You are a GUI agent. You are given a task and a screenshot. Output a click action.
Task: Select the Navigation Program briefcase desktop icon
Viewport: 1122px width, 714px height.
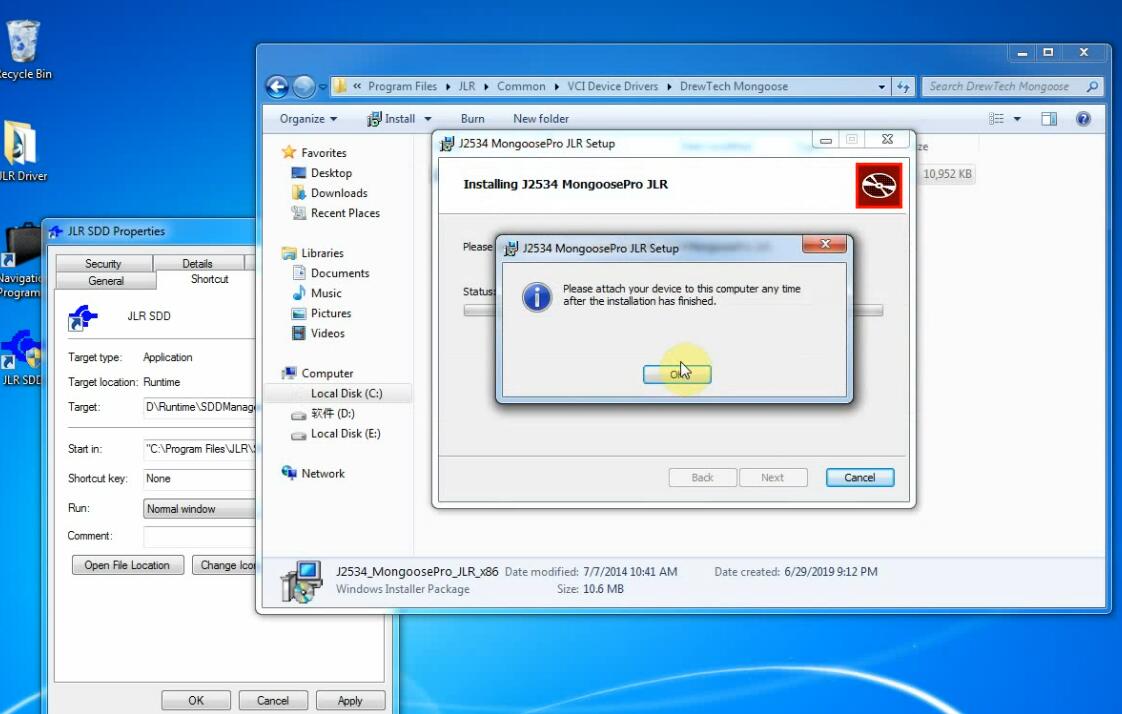(21, 261)
